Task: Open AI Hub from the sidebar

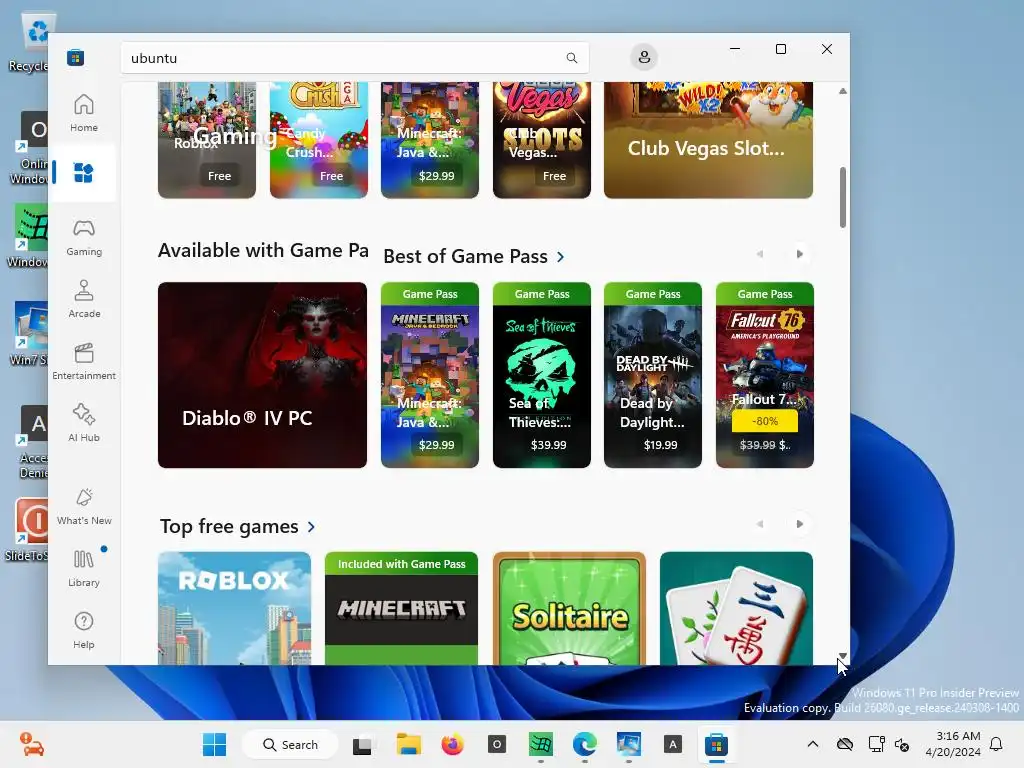Action: pos(84,423)
